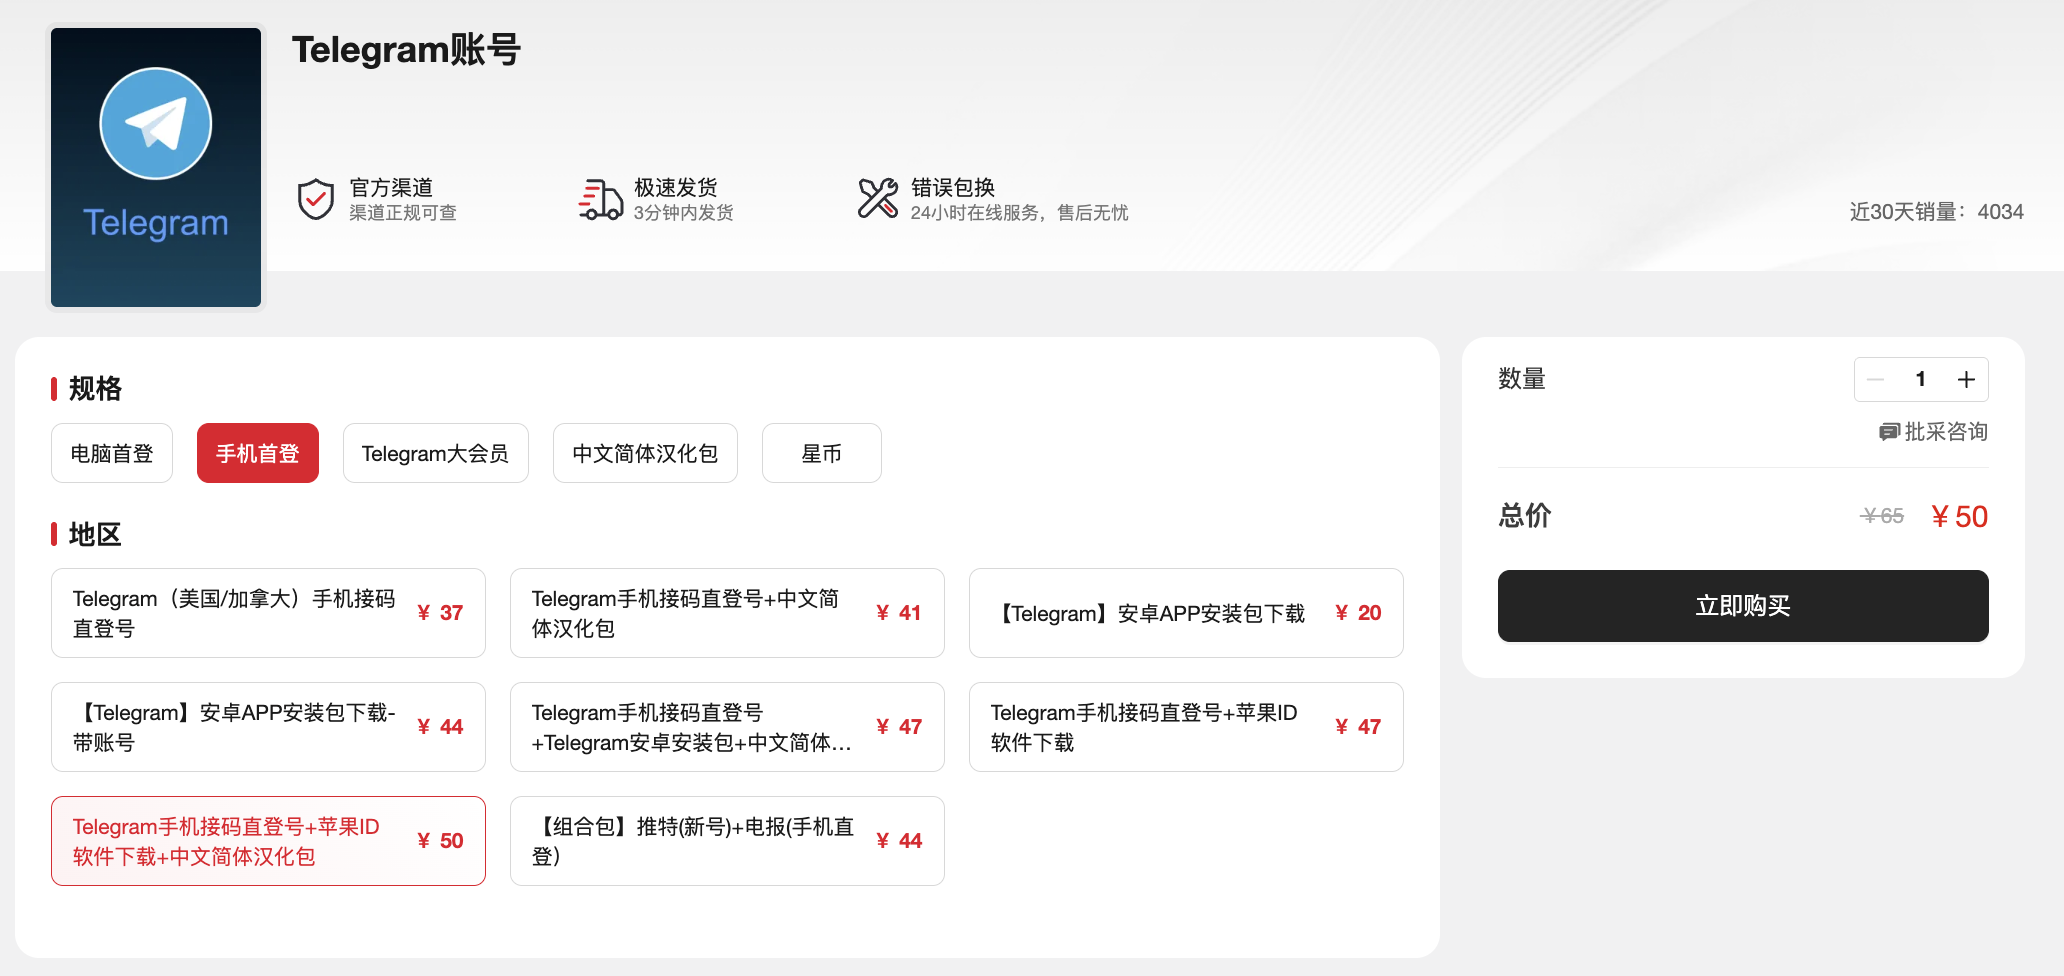This screenshot has height=976, width=2064.
Task: Select 苹果ID软件下载+中文简体汉化包 option ¥50
Action: pyautogui.click(x=268, y=841)
